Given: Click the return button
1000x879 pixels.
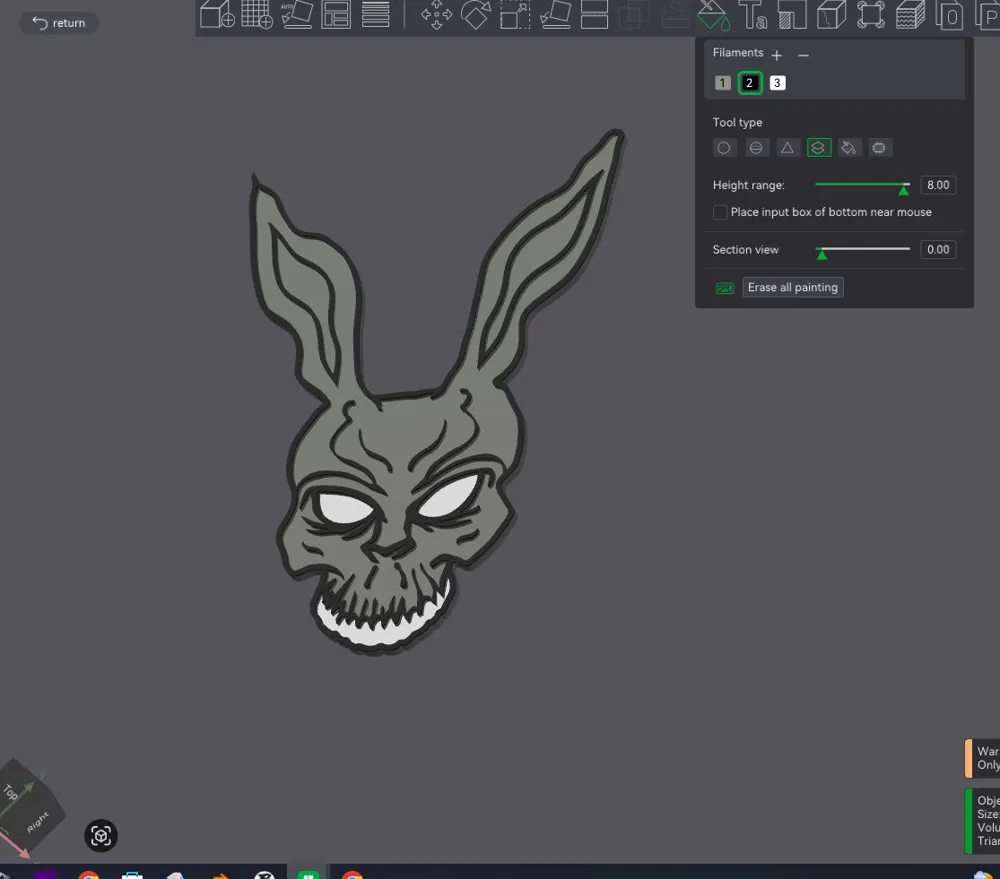Looking at the screenshot, I should point(59,23).
